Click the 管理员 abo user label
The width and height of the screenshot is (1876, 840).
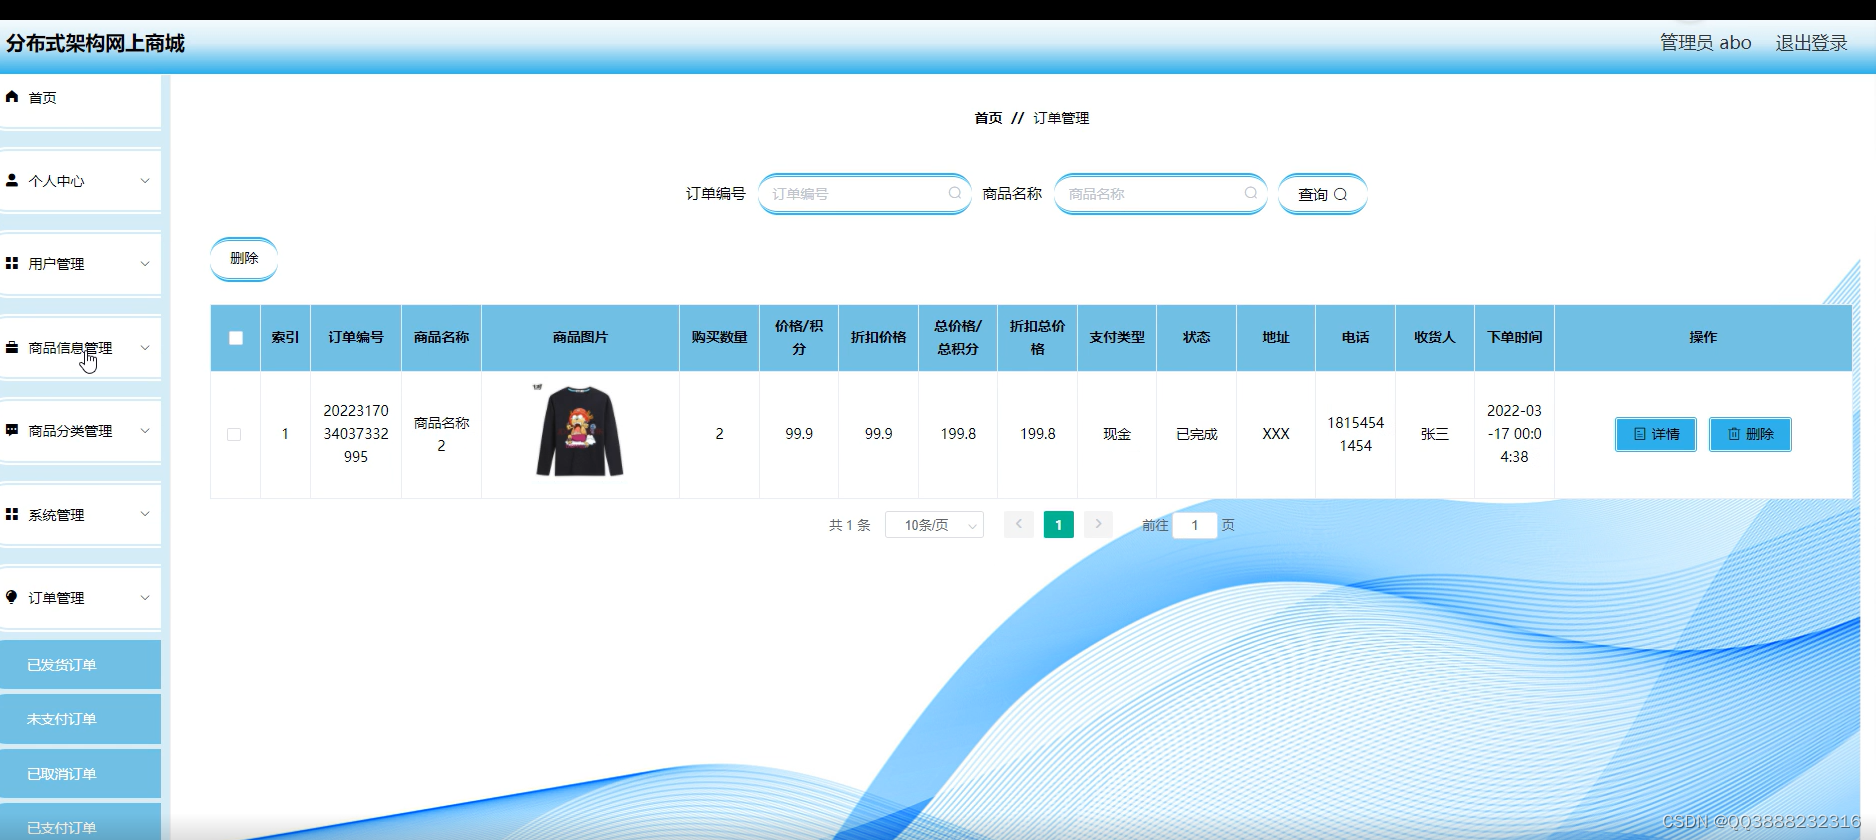tap(1706, 43)
